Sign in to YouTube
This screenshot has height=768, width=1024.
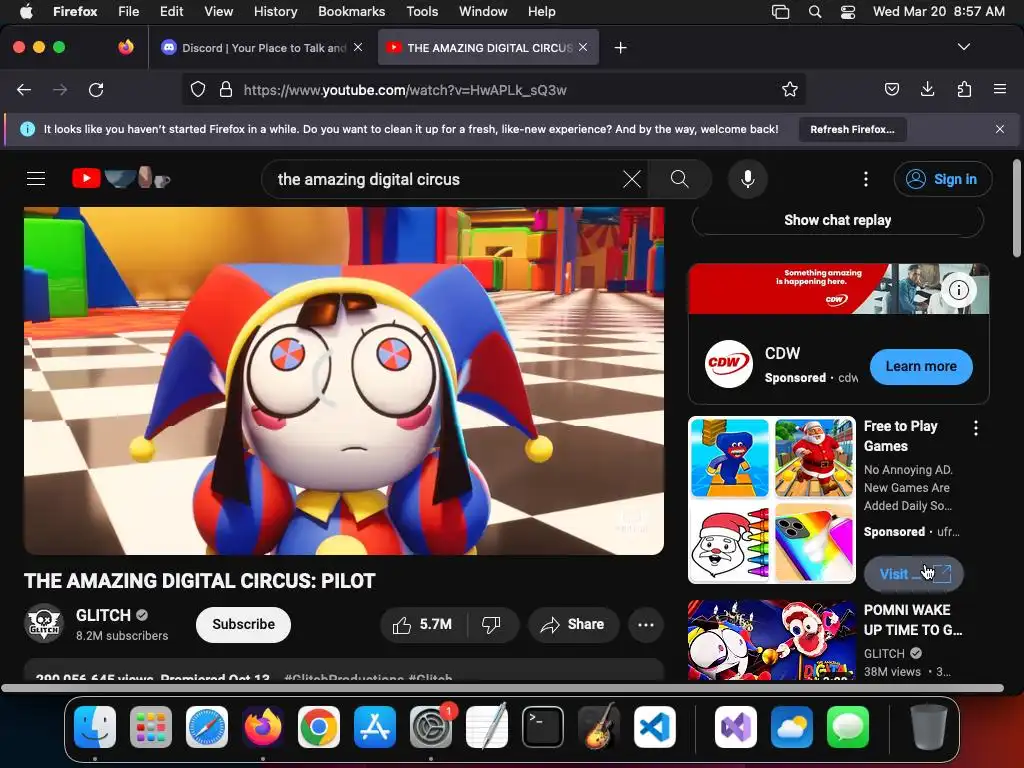[943, 179]
